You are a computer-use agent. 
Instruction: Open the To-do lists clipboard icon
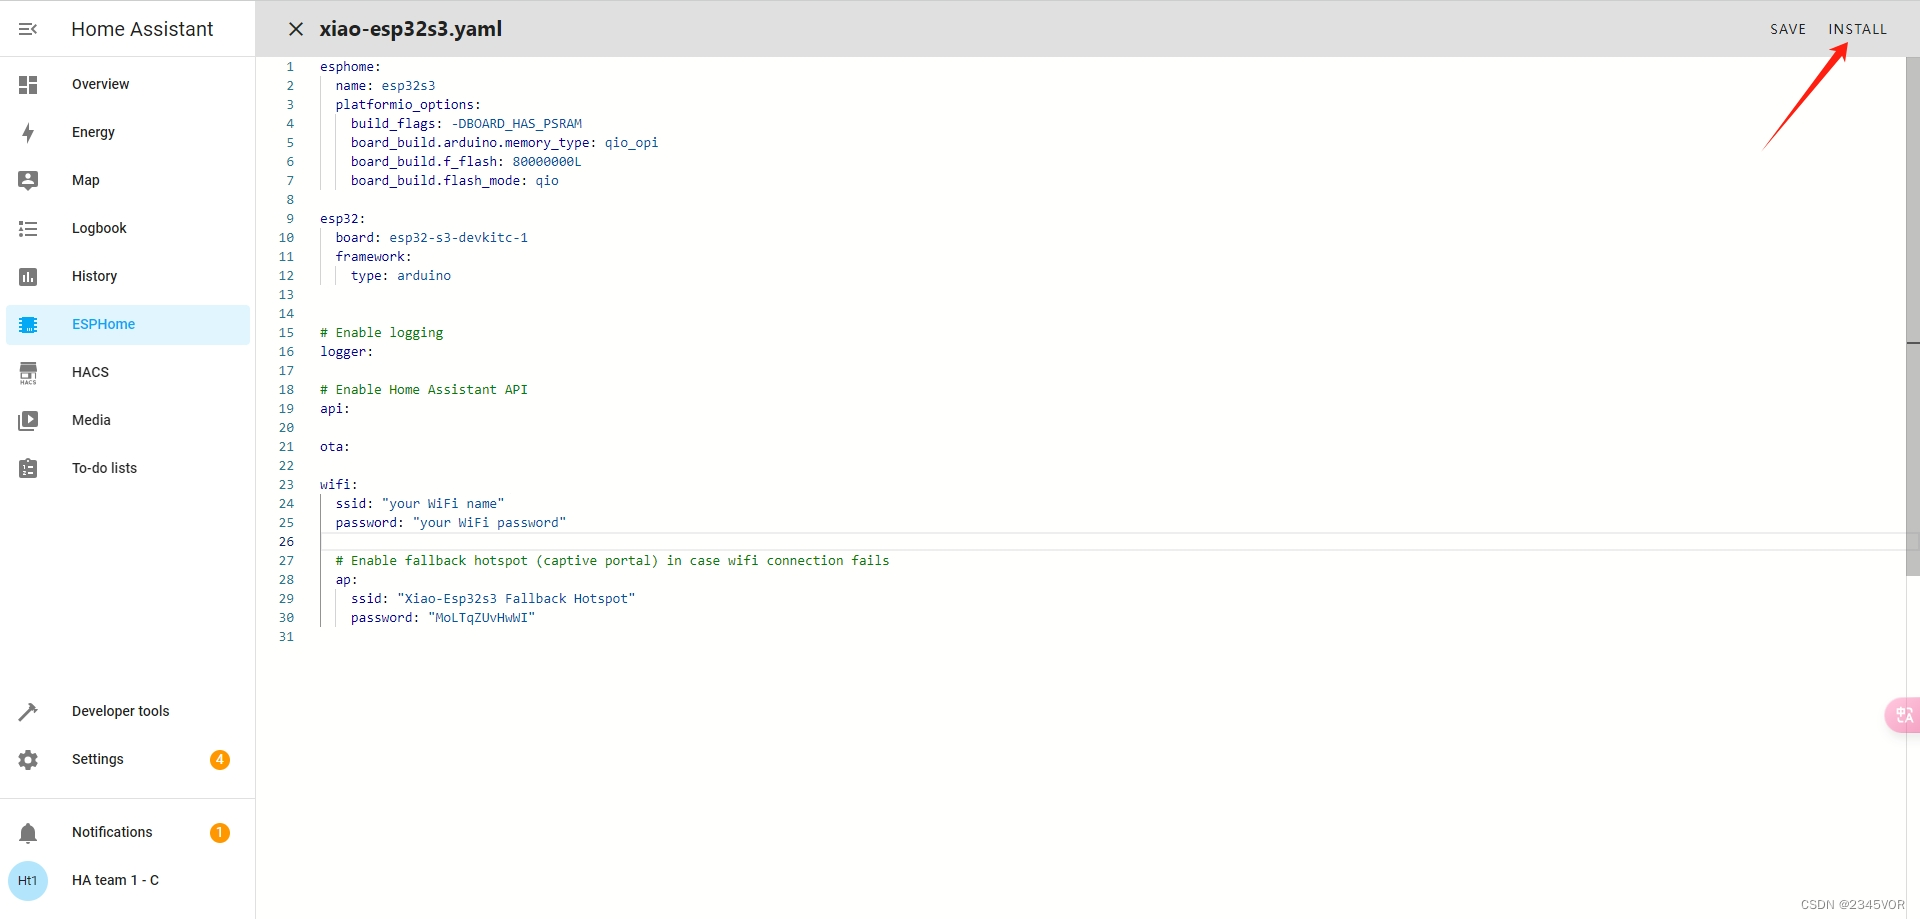[28, 469]
